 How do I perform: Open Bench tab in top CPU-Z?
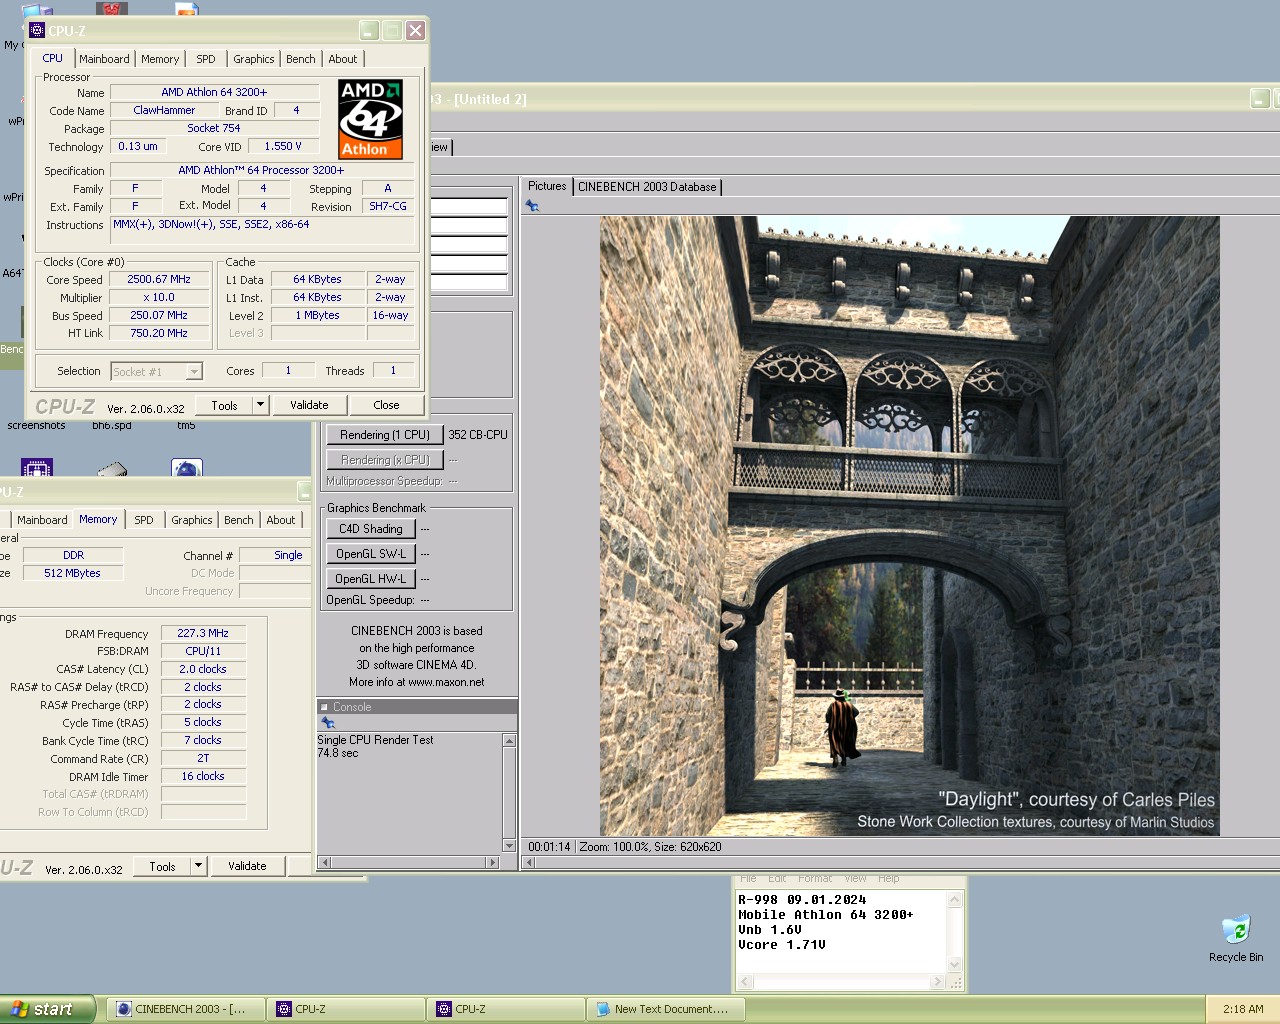click(x=301, y=59)
